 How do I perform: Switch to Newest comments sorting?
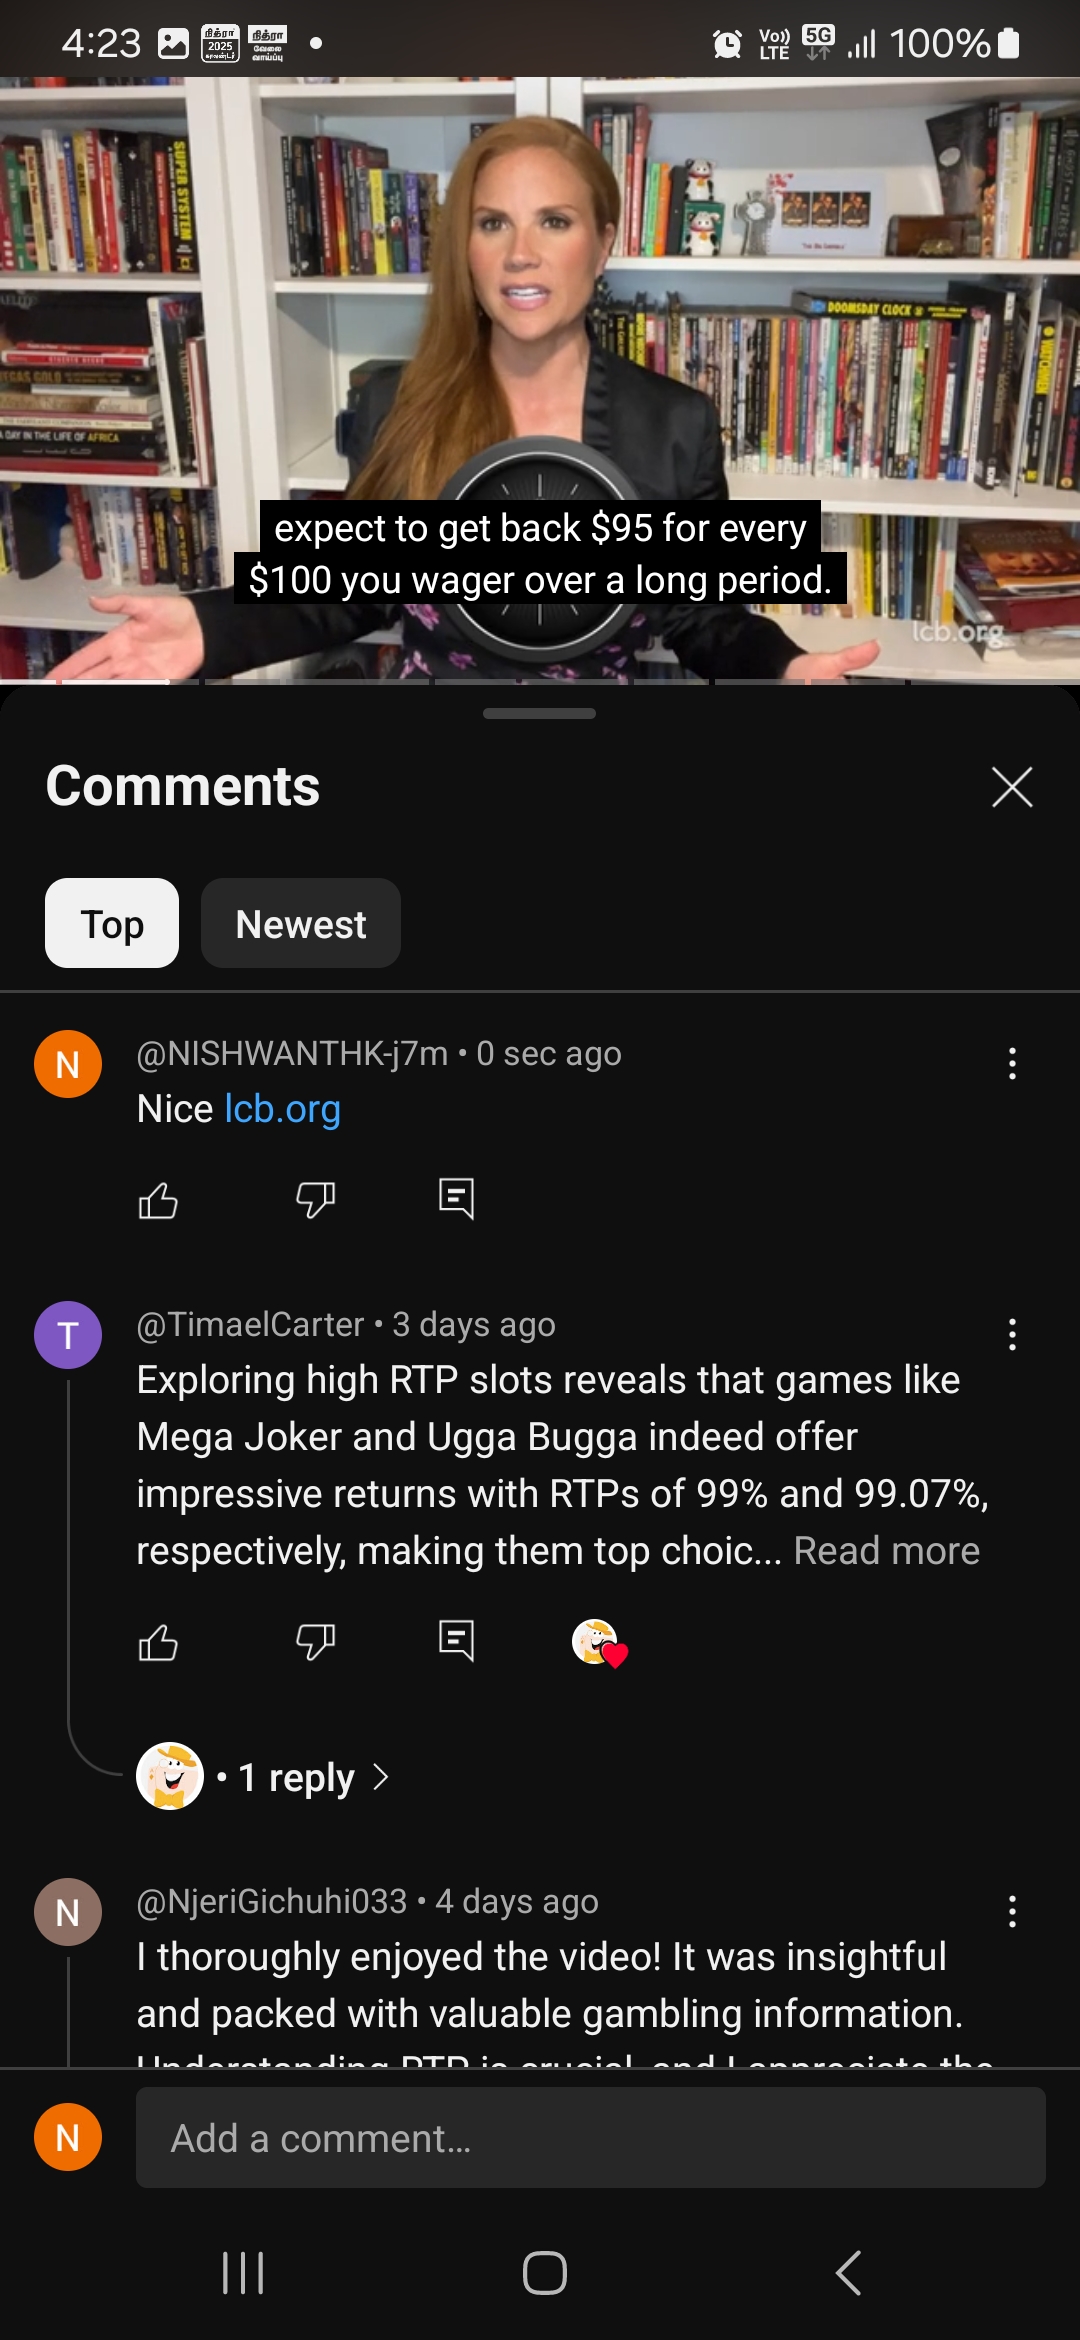coord(301,923)
